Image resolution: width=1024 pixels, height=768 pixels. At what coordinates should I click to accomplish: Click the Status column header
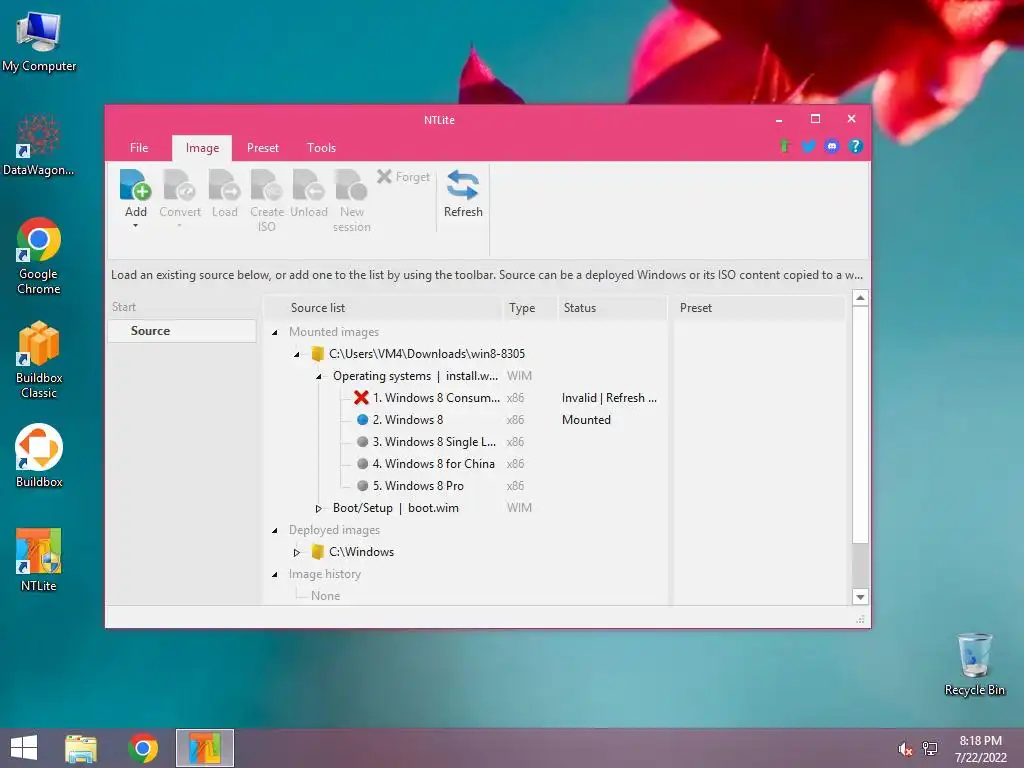[x=611, y=308]
